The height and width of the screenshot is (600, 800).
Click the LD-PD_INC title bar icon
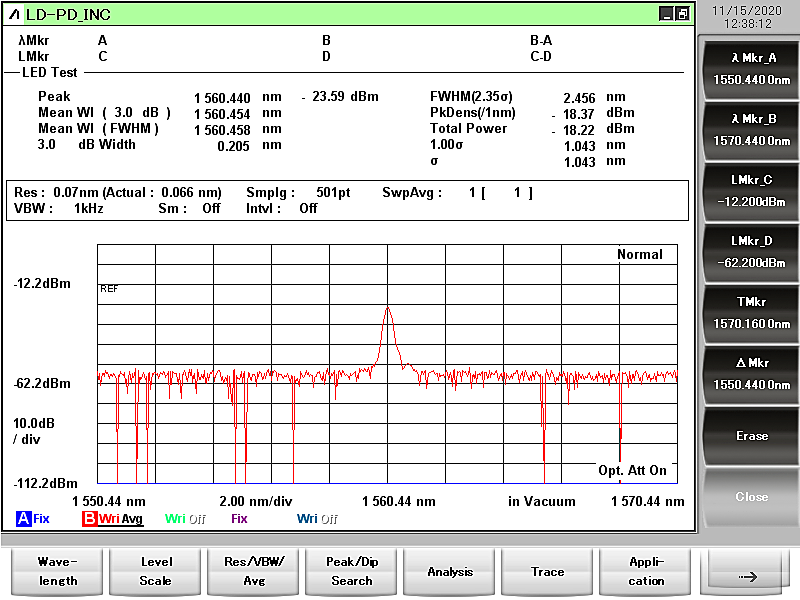coord(14,14)
